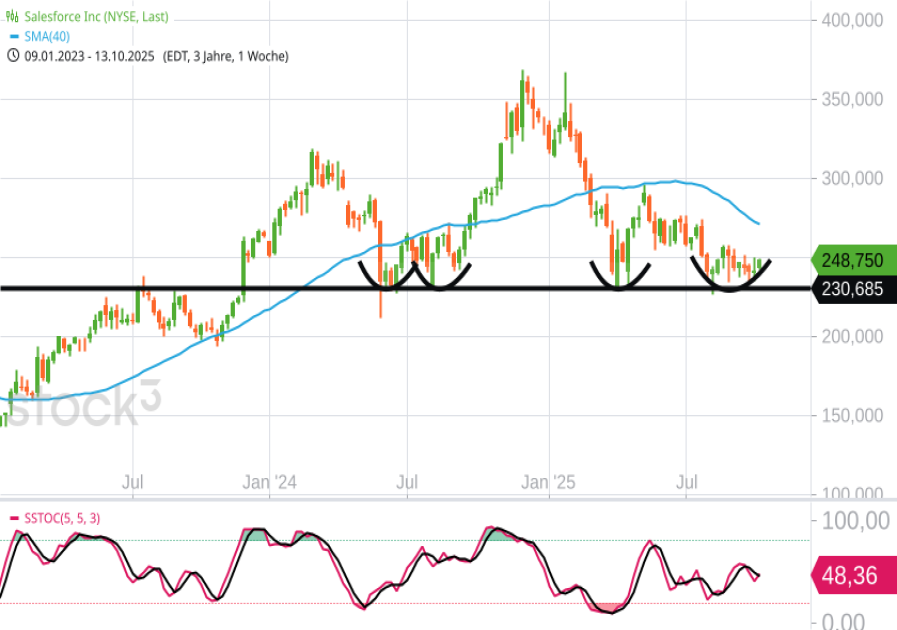Click the candlestick icon beside Salesforce Inc
Viewport: 897px width, 630px height.
tap(13, 18)
